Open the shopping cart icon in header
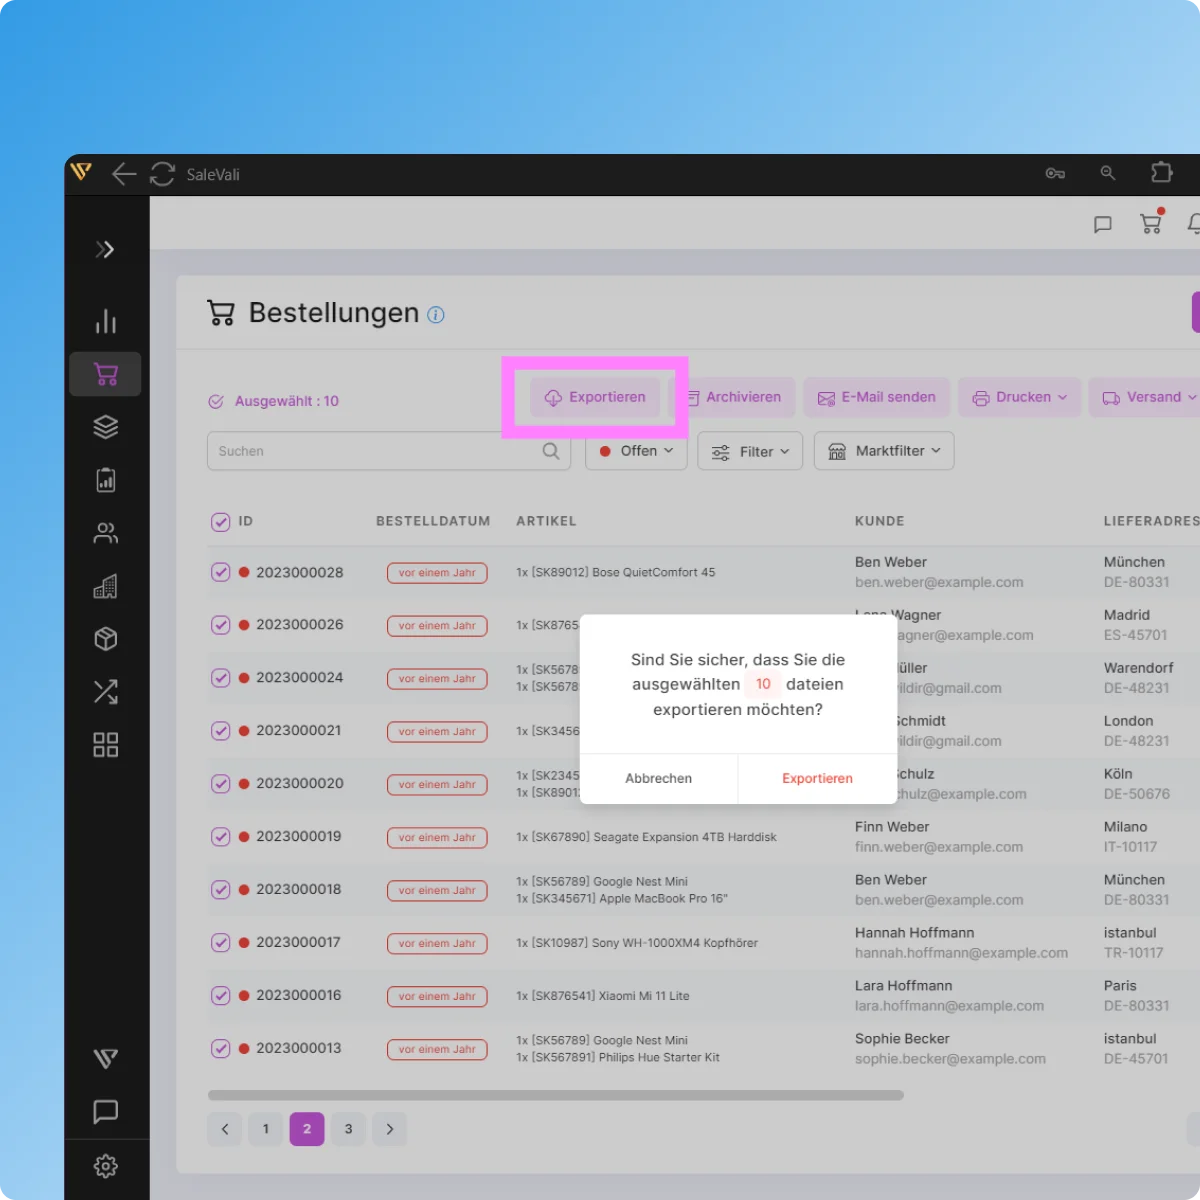The width and height of the screenshot is (1200, 1200). click(1151, 223)
